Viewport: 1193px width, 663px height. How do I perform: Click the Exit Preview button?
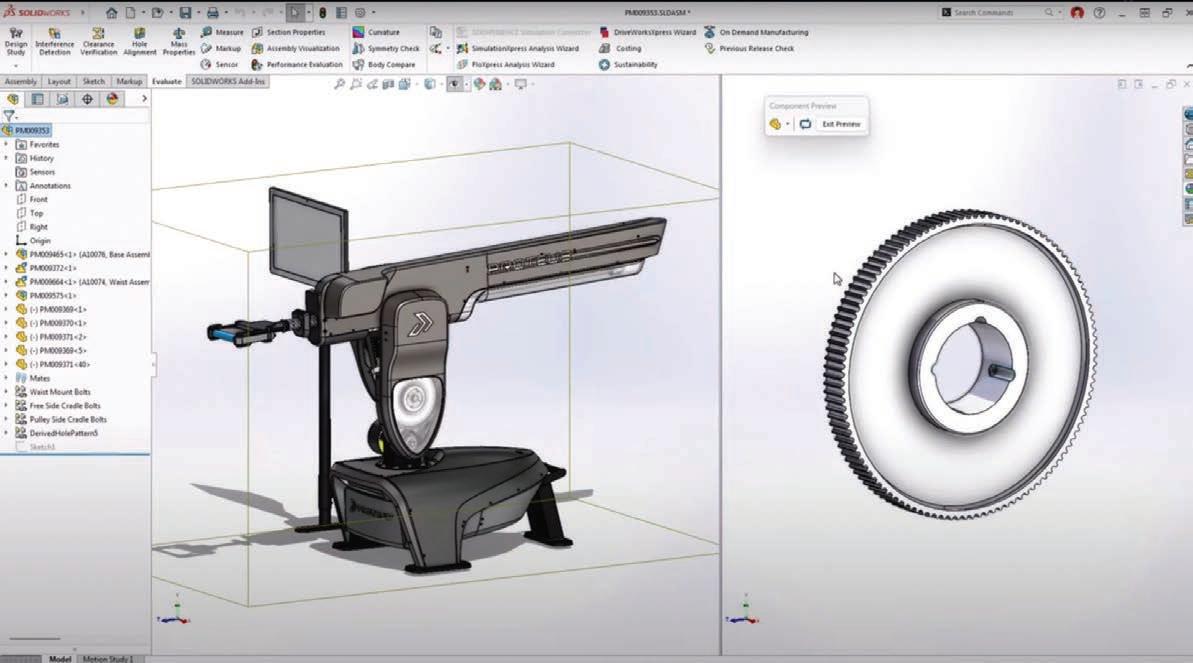(x=841, y=124)
